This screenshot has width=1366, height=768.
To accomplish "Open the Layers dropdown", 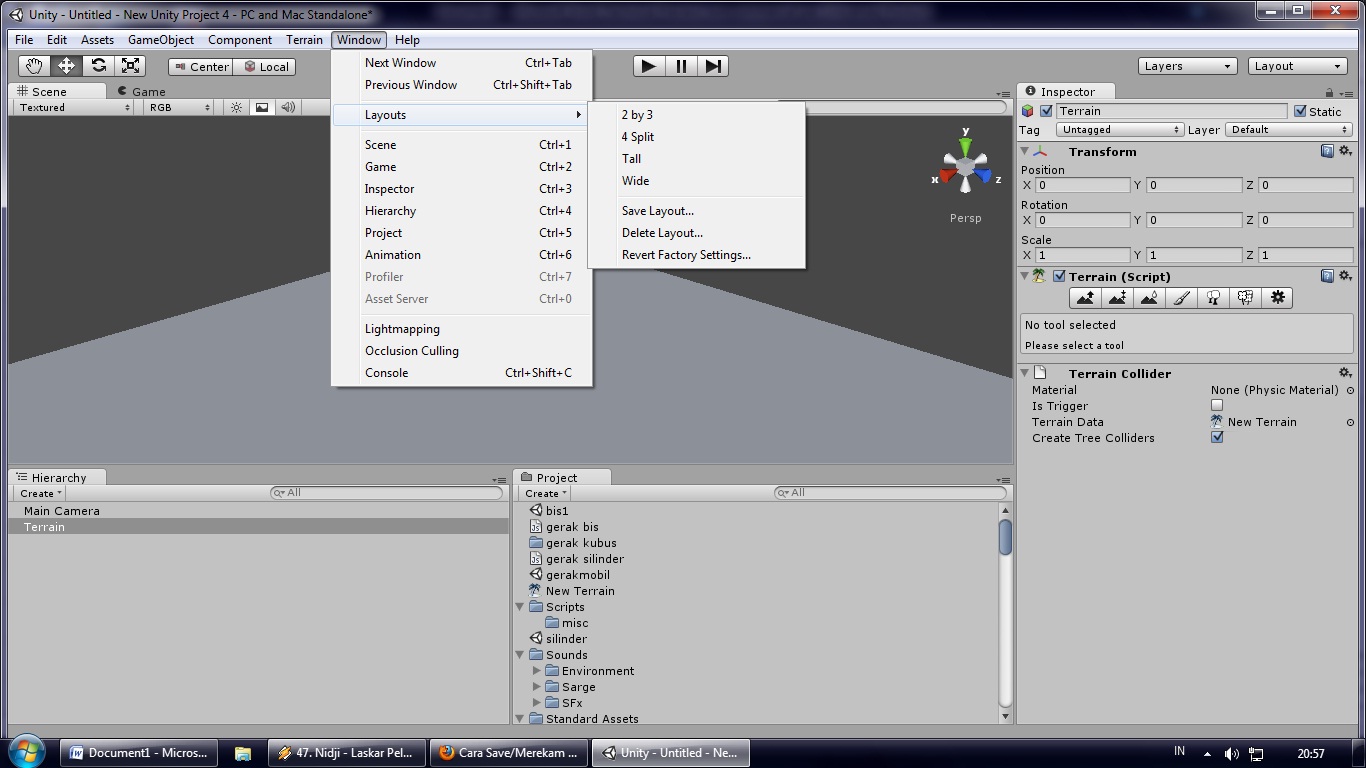I will [x=1188, y=66].
